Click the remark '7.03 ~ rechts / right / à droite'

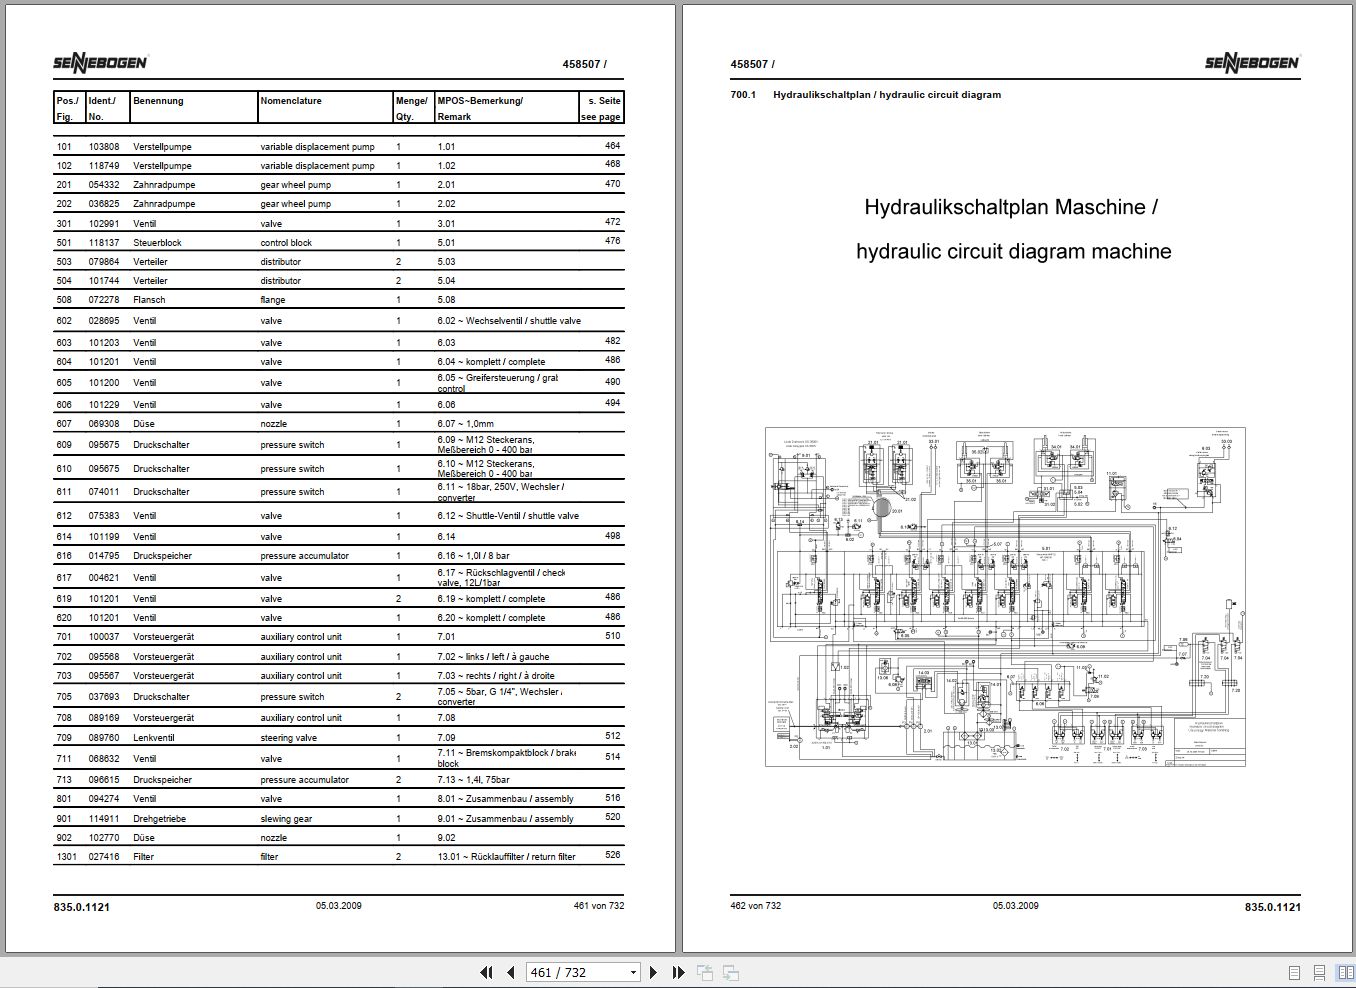point(496,676)
